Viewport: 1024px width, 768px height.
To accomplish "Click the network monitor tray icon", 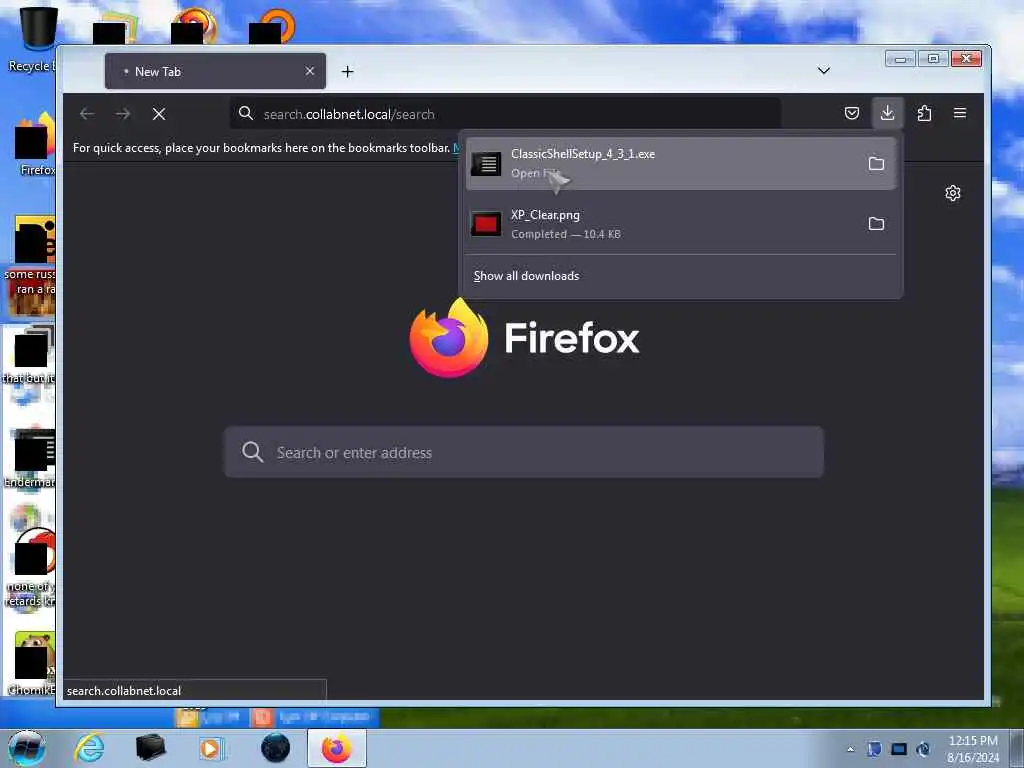I will tap(899, 749).
